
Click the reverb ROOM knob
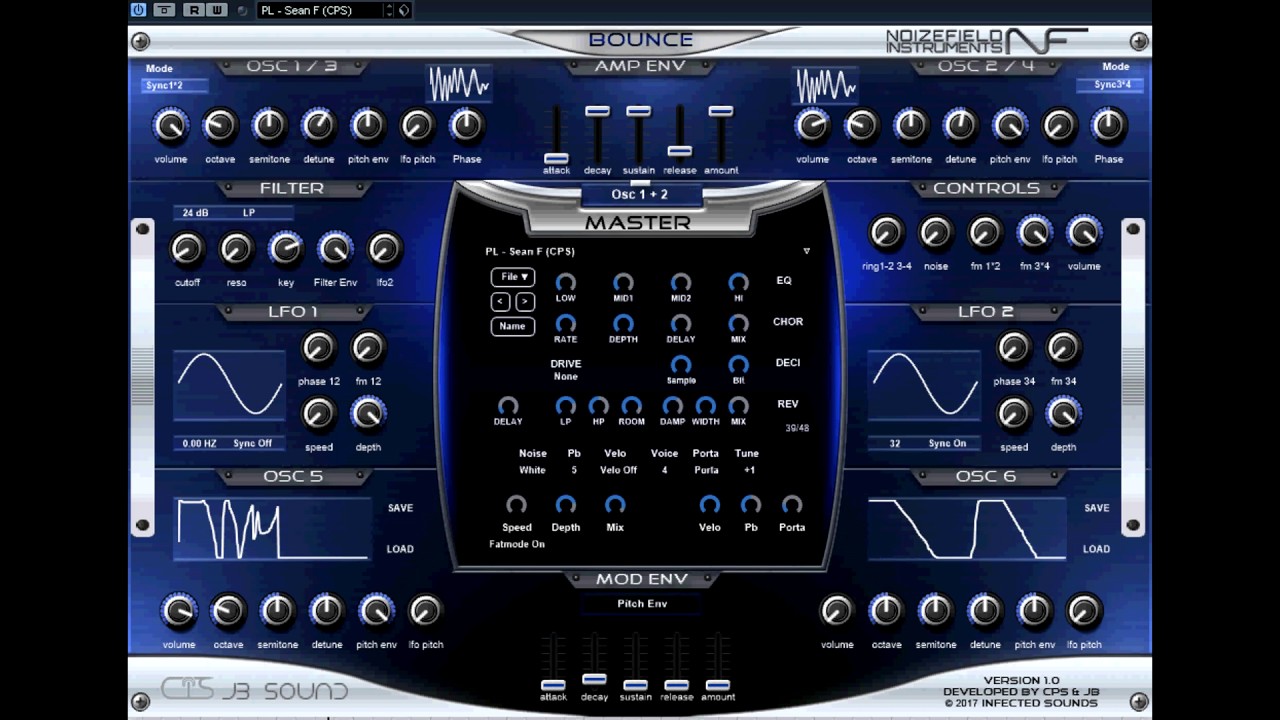[631, 406]
